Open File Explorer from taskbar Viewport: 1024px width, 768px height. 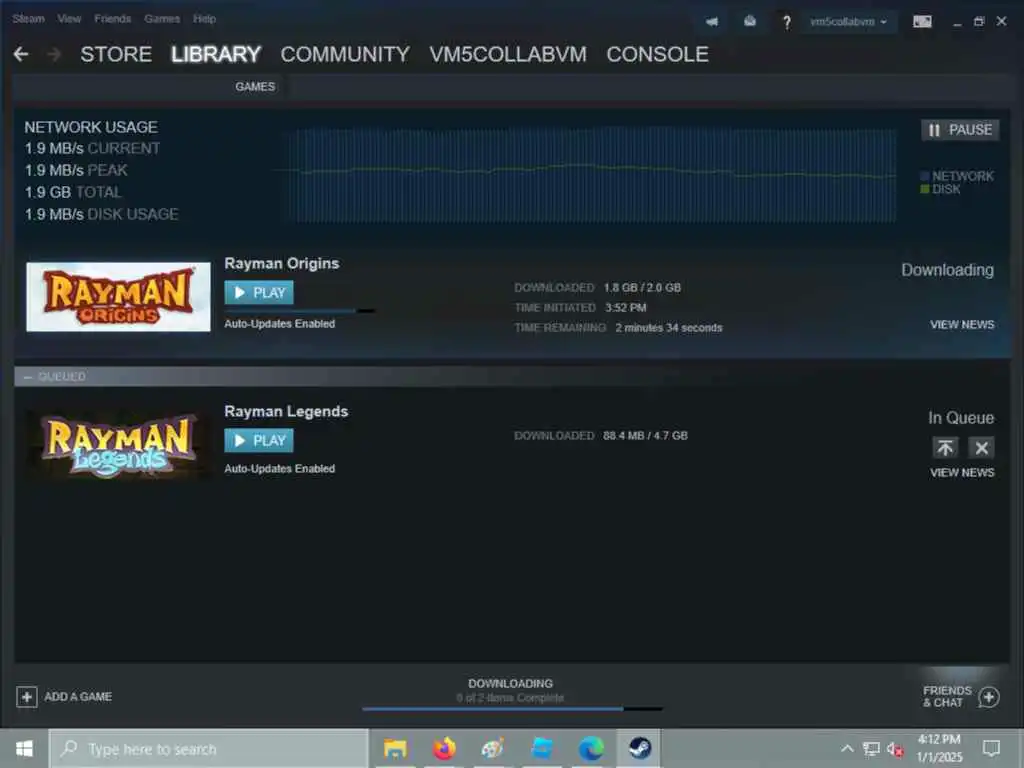pyautogui.click(x=395, y=748)
